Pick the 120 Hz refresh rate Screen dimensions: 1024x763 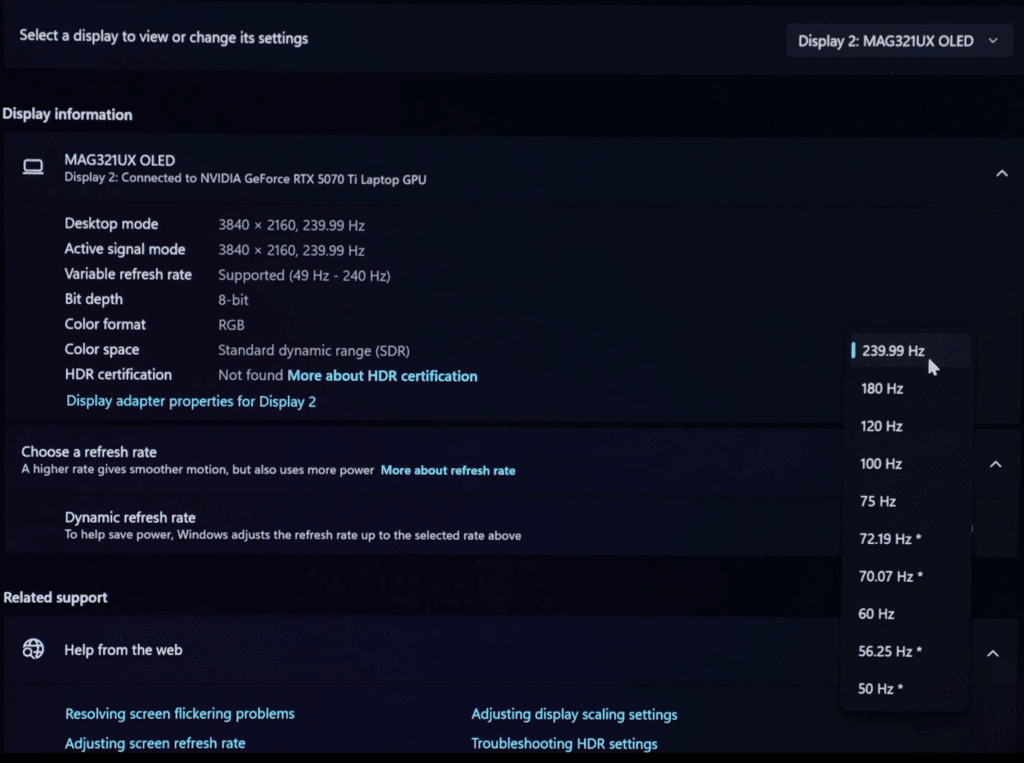click(881, 426)
